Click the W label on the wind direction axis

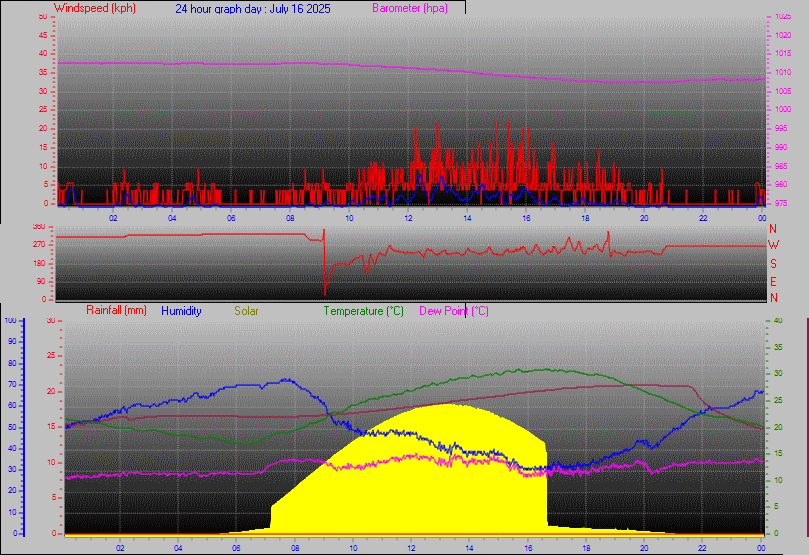coord(773,245)
